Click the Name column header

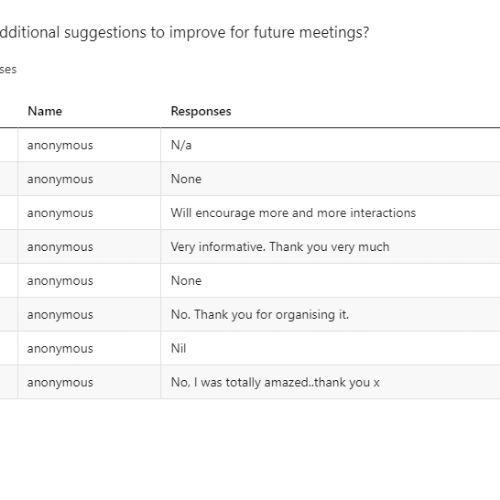pos(45,111)
